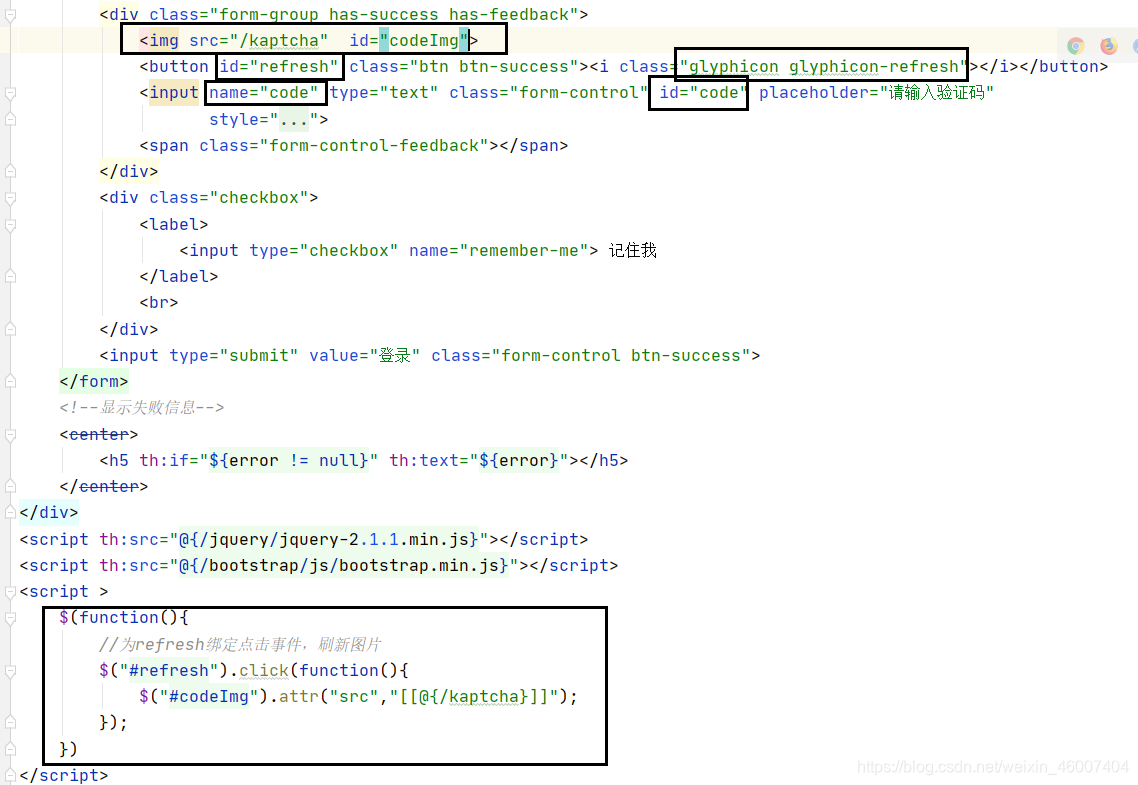Click the type="submit" attribute
Image resolution: width=1138 pixels, height=785 pixels.
click(x=234, y=355)
